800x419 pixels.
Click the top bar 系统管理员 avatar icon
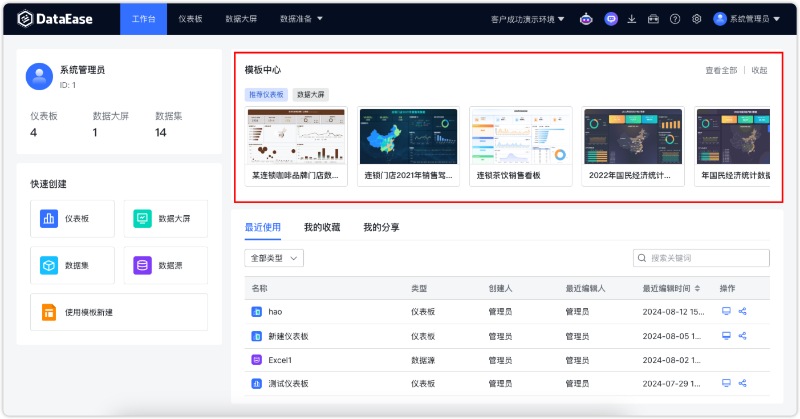720,19
